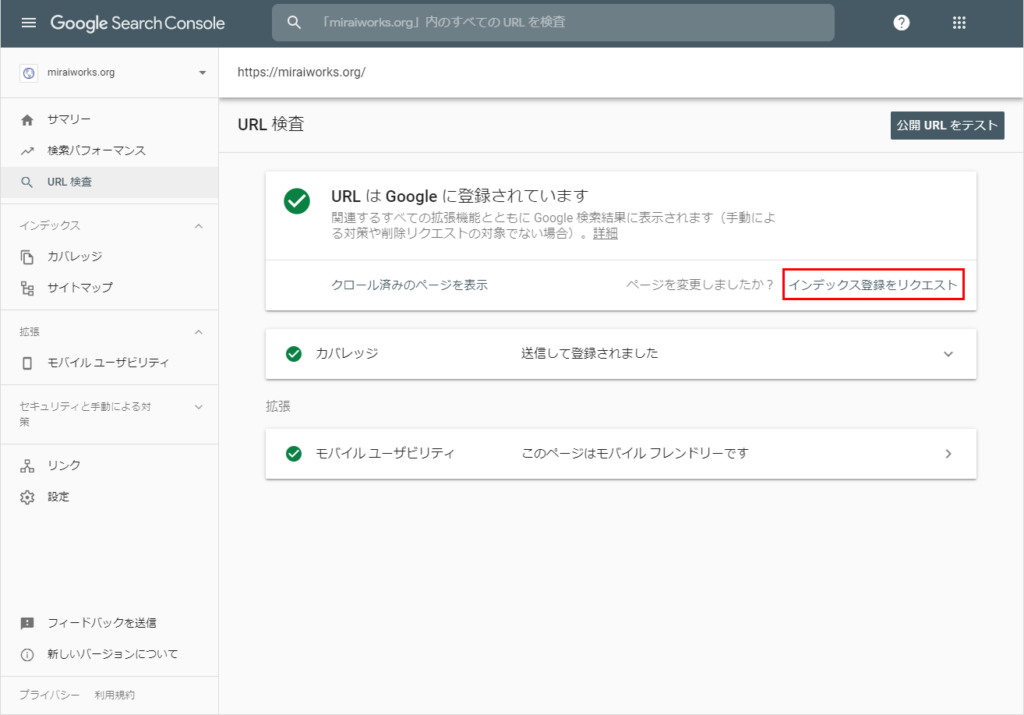The height and width of the screenshot is (715, 1024).
Task: Click the モバイル ユーザビリティ phone icon in sidebar
Action: (x=27, y=363)
